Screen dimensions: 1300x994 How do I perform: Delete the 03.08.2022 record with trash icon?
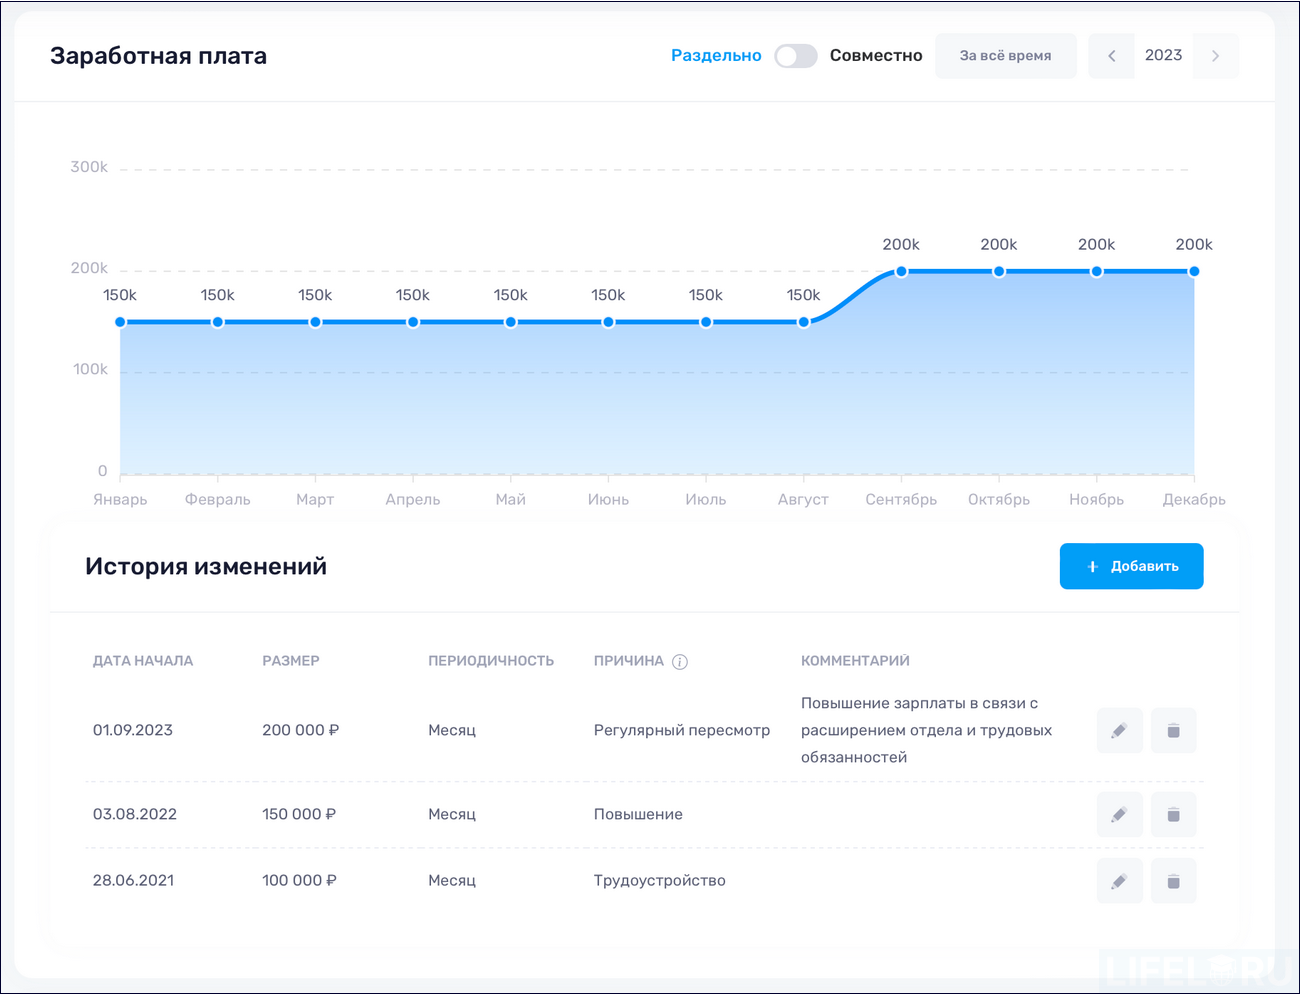[x=1173, y=814]
